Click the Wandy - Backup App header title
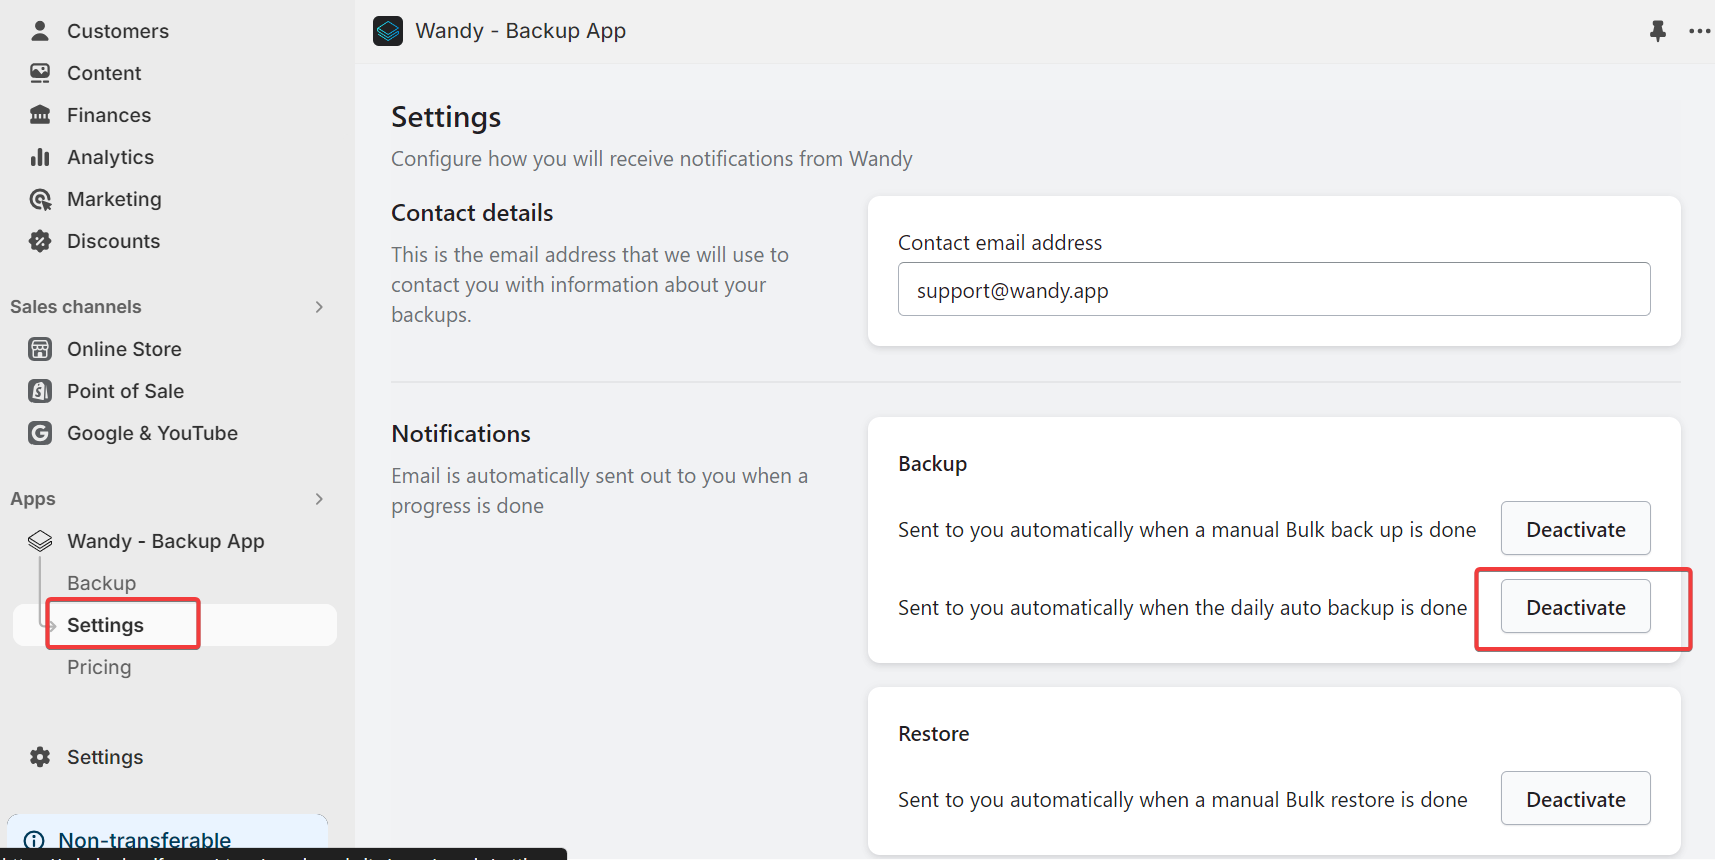This screenshot has height=860, width=1715. pyautogui.click(x=520, y=31)
